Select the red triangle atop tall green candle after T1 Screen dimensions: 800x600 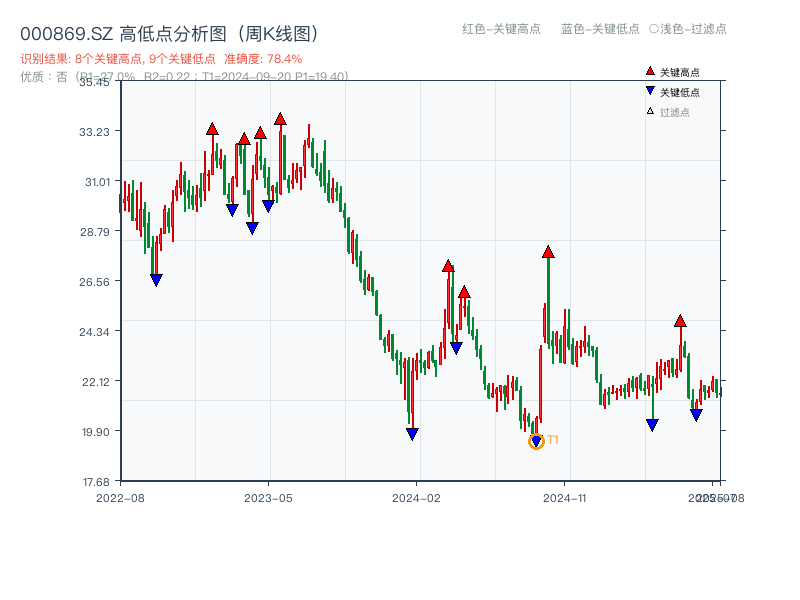(x=548, y=252)
